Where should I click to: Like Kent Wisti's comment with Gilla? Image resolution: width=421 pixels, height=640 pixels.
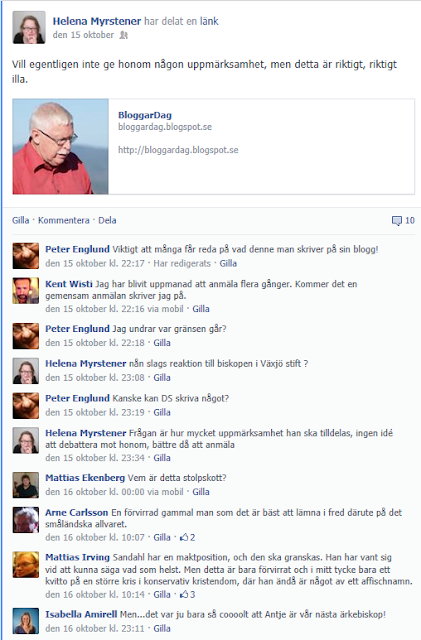pyautogui.click(x=201, y=309)
